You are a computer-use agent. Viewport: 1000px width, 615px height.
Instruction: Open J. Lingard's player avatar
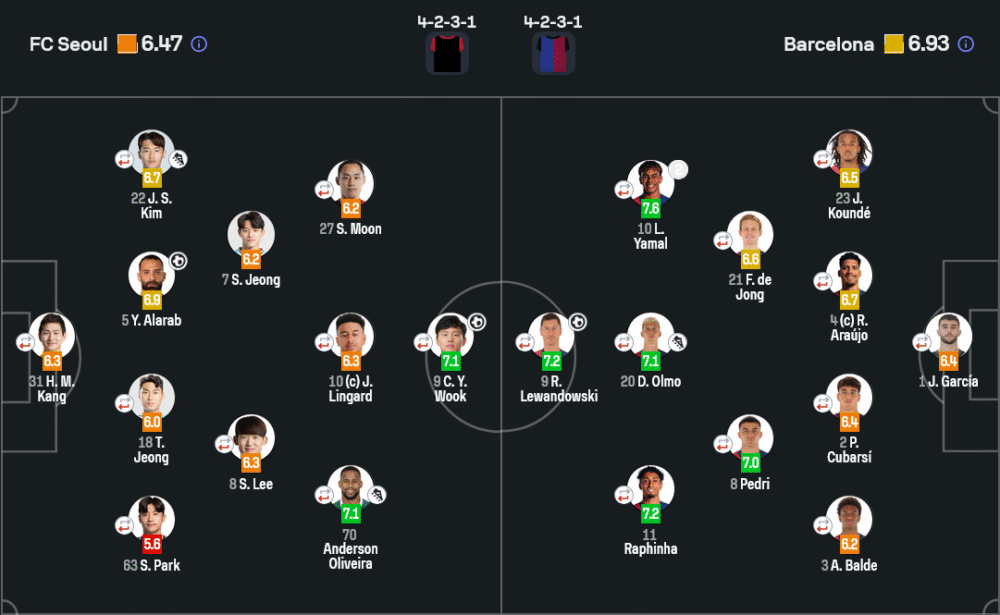click(x=351, y=335)
